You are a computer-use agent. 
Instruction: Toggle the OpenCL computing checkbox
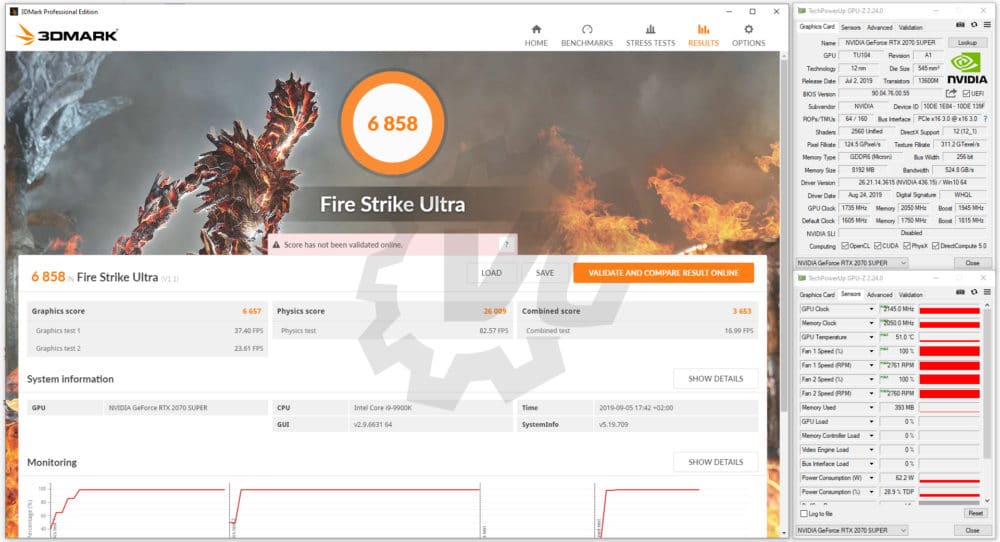[845, 246]
